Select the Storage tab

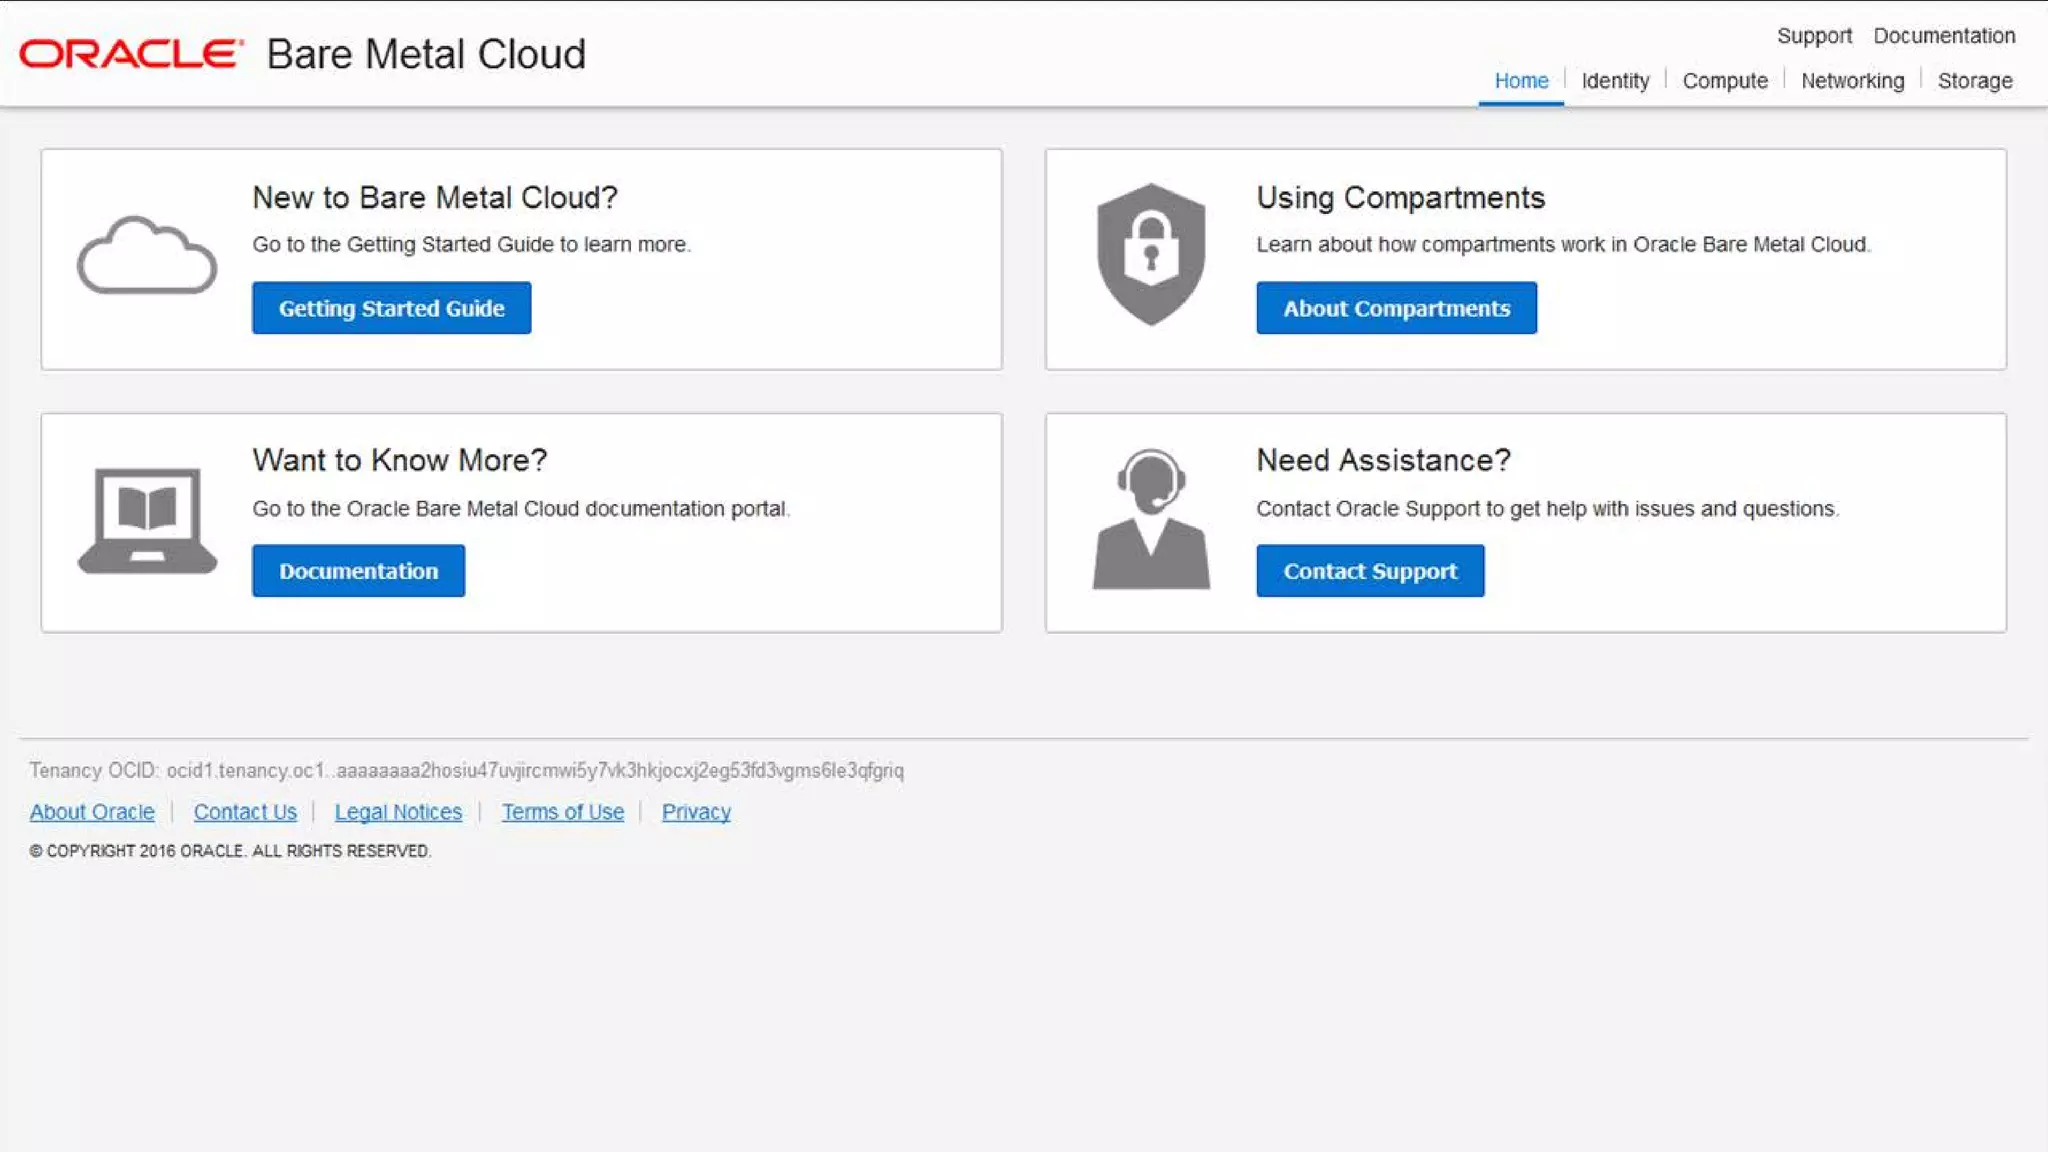[x=1974, y=81]
